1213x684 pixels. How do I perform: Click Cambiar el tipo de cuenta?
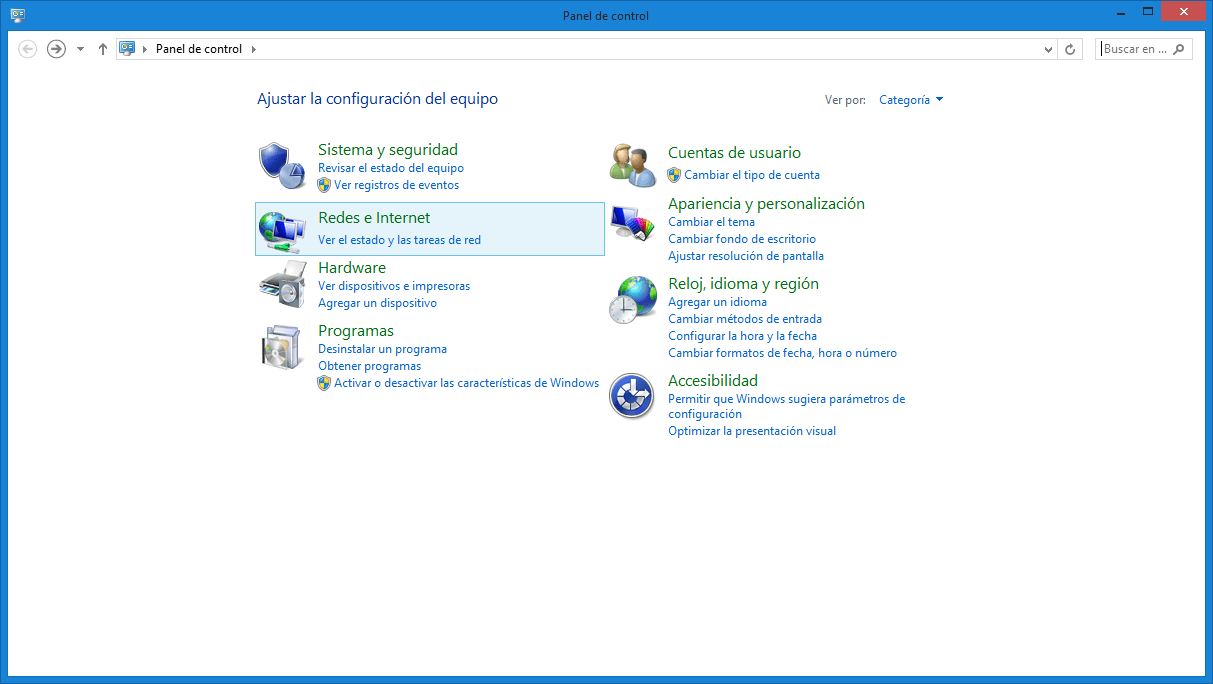pos(752,175)
